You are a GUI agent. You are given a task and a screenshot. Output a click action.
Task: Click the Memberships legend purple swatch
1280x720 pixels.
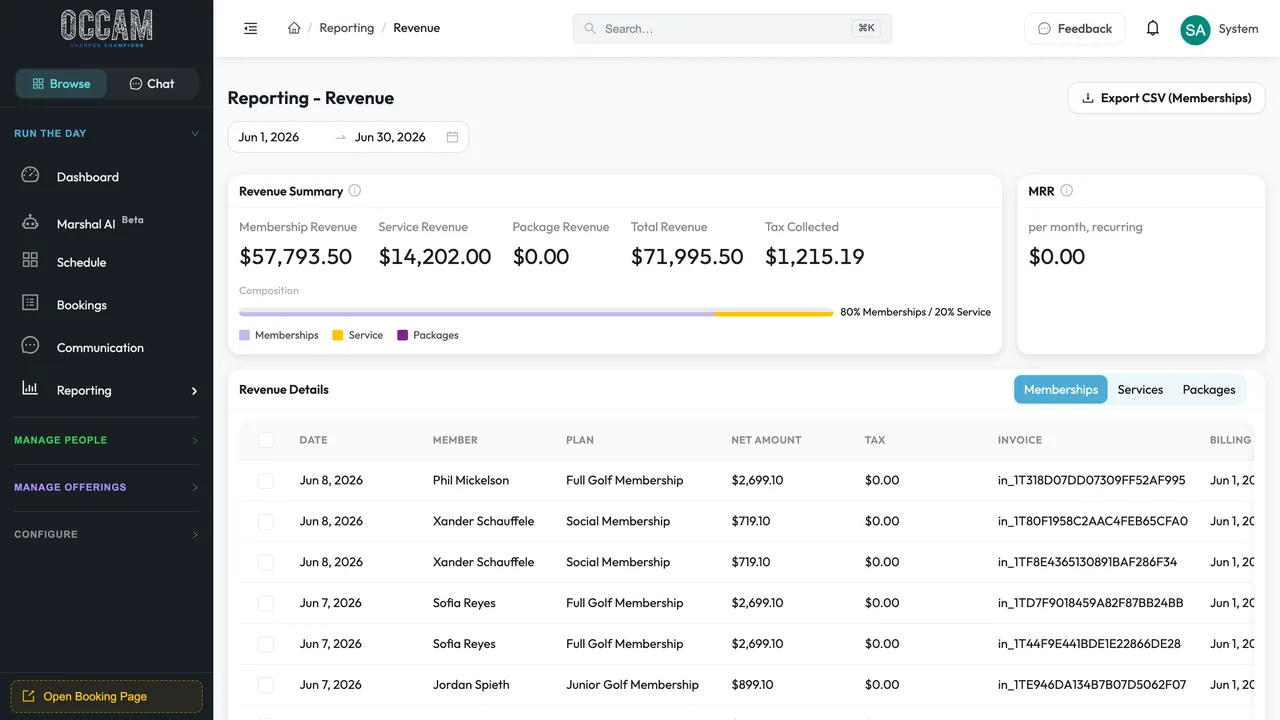[245, 335]
